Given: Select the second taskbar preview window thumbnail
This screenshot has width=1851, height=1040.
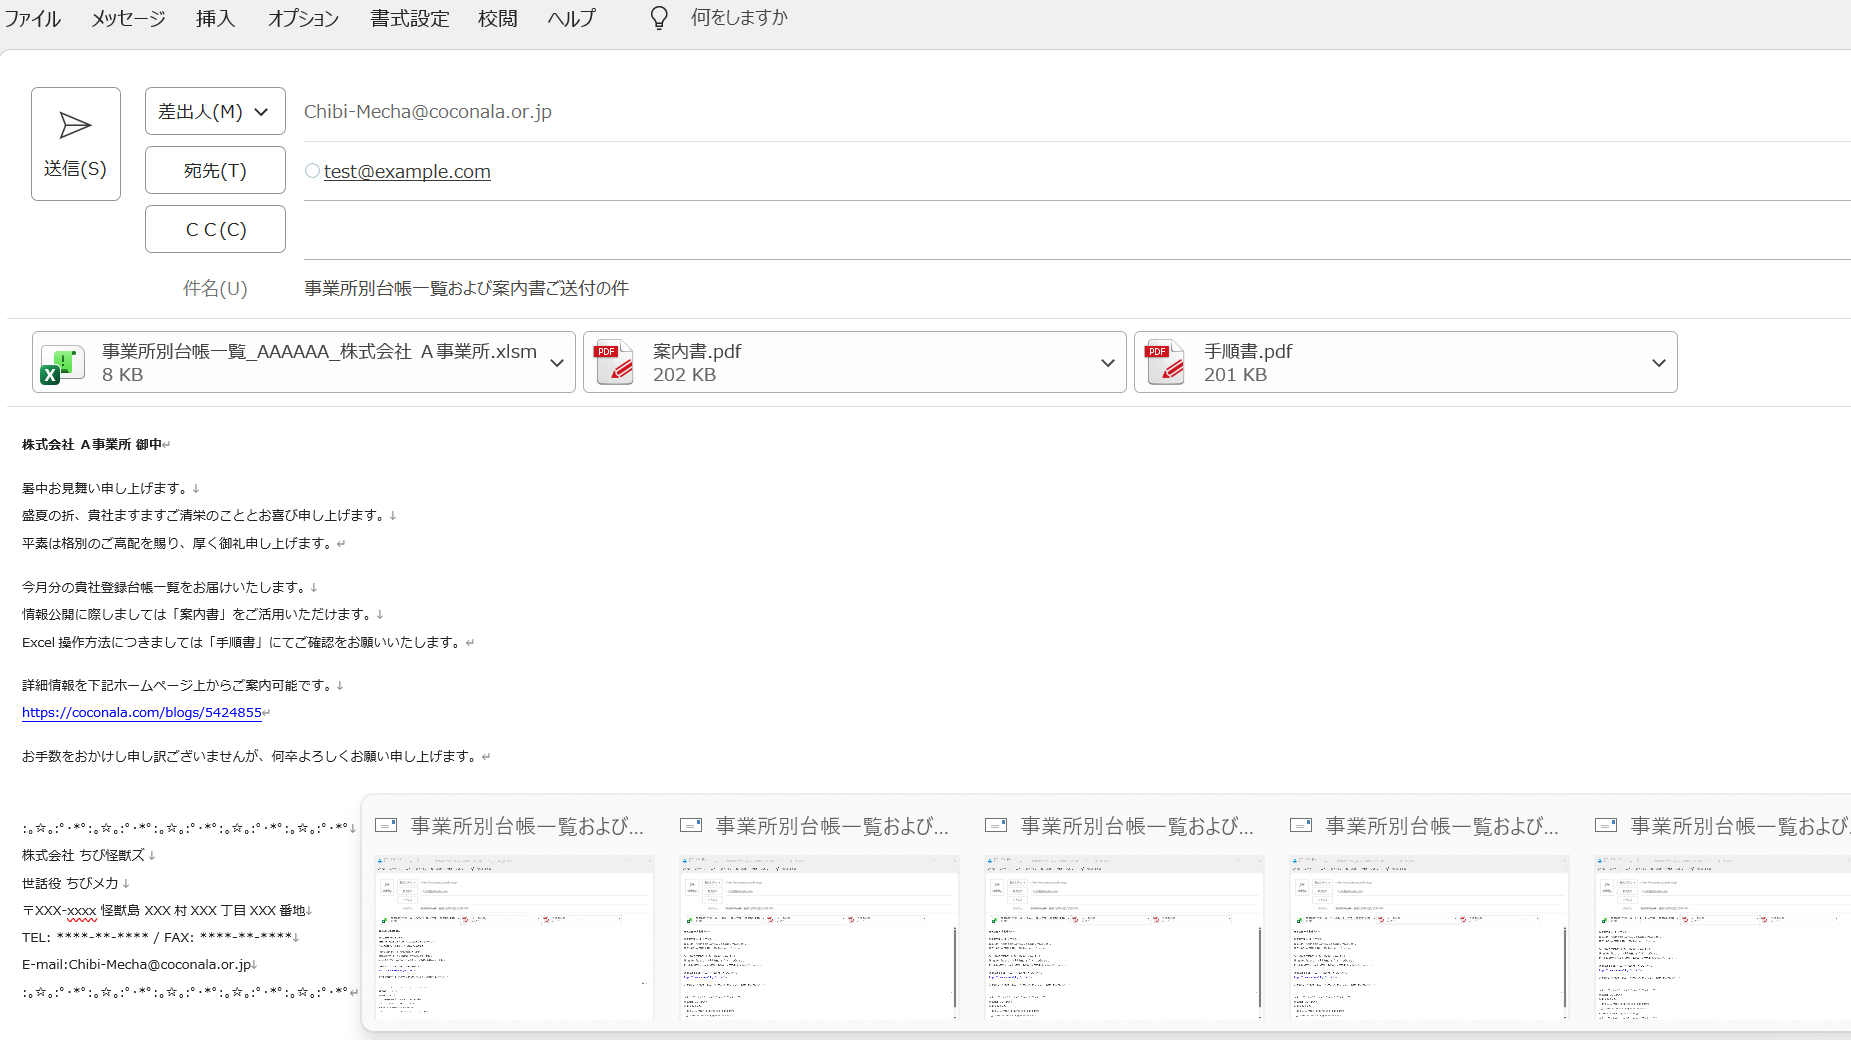Looking at the screenshot, I should coord(819,937).
